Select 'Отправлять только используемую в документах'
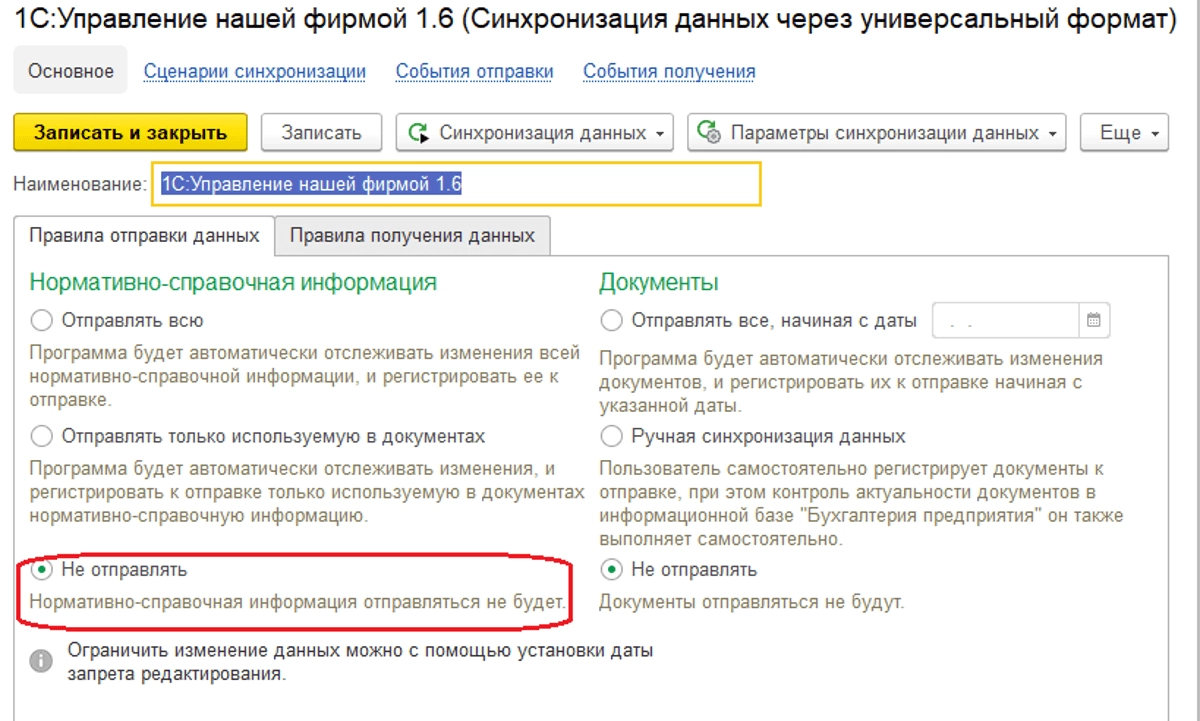The height and width of the screenshot is (721, 1200). [41, 437]
